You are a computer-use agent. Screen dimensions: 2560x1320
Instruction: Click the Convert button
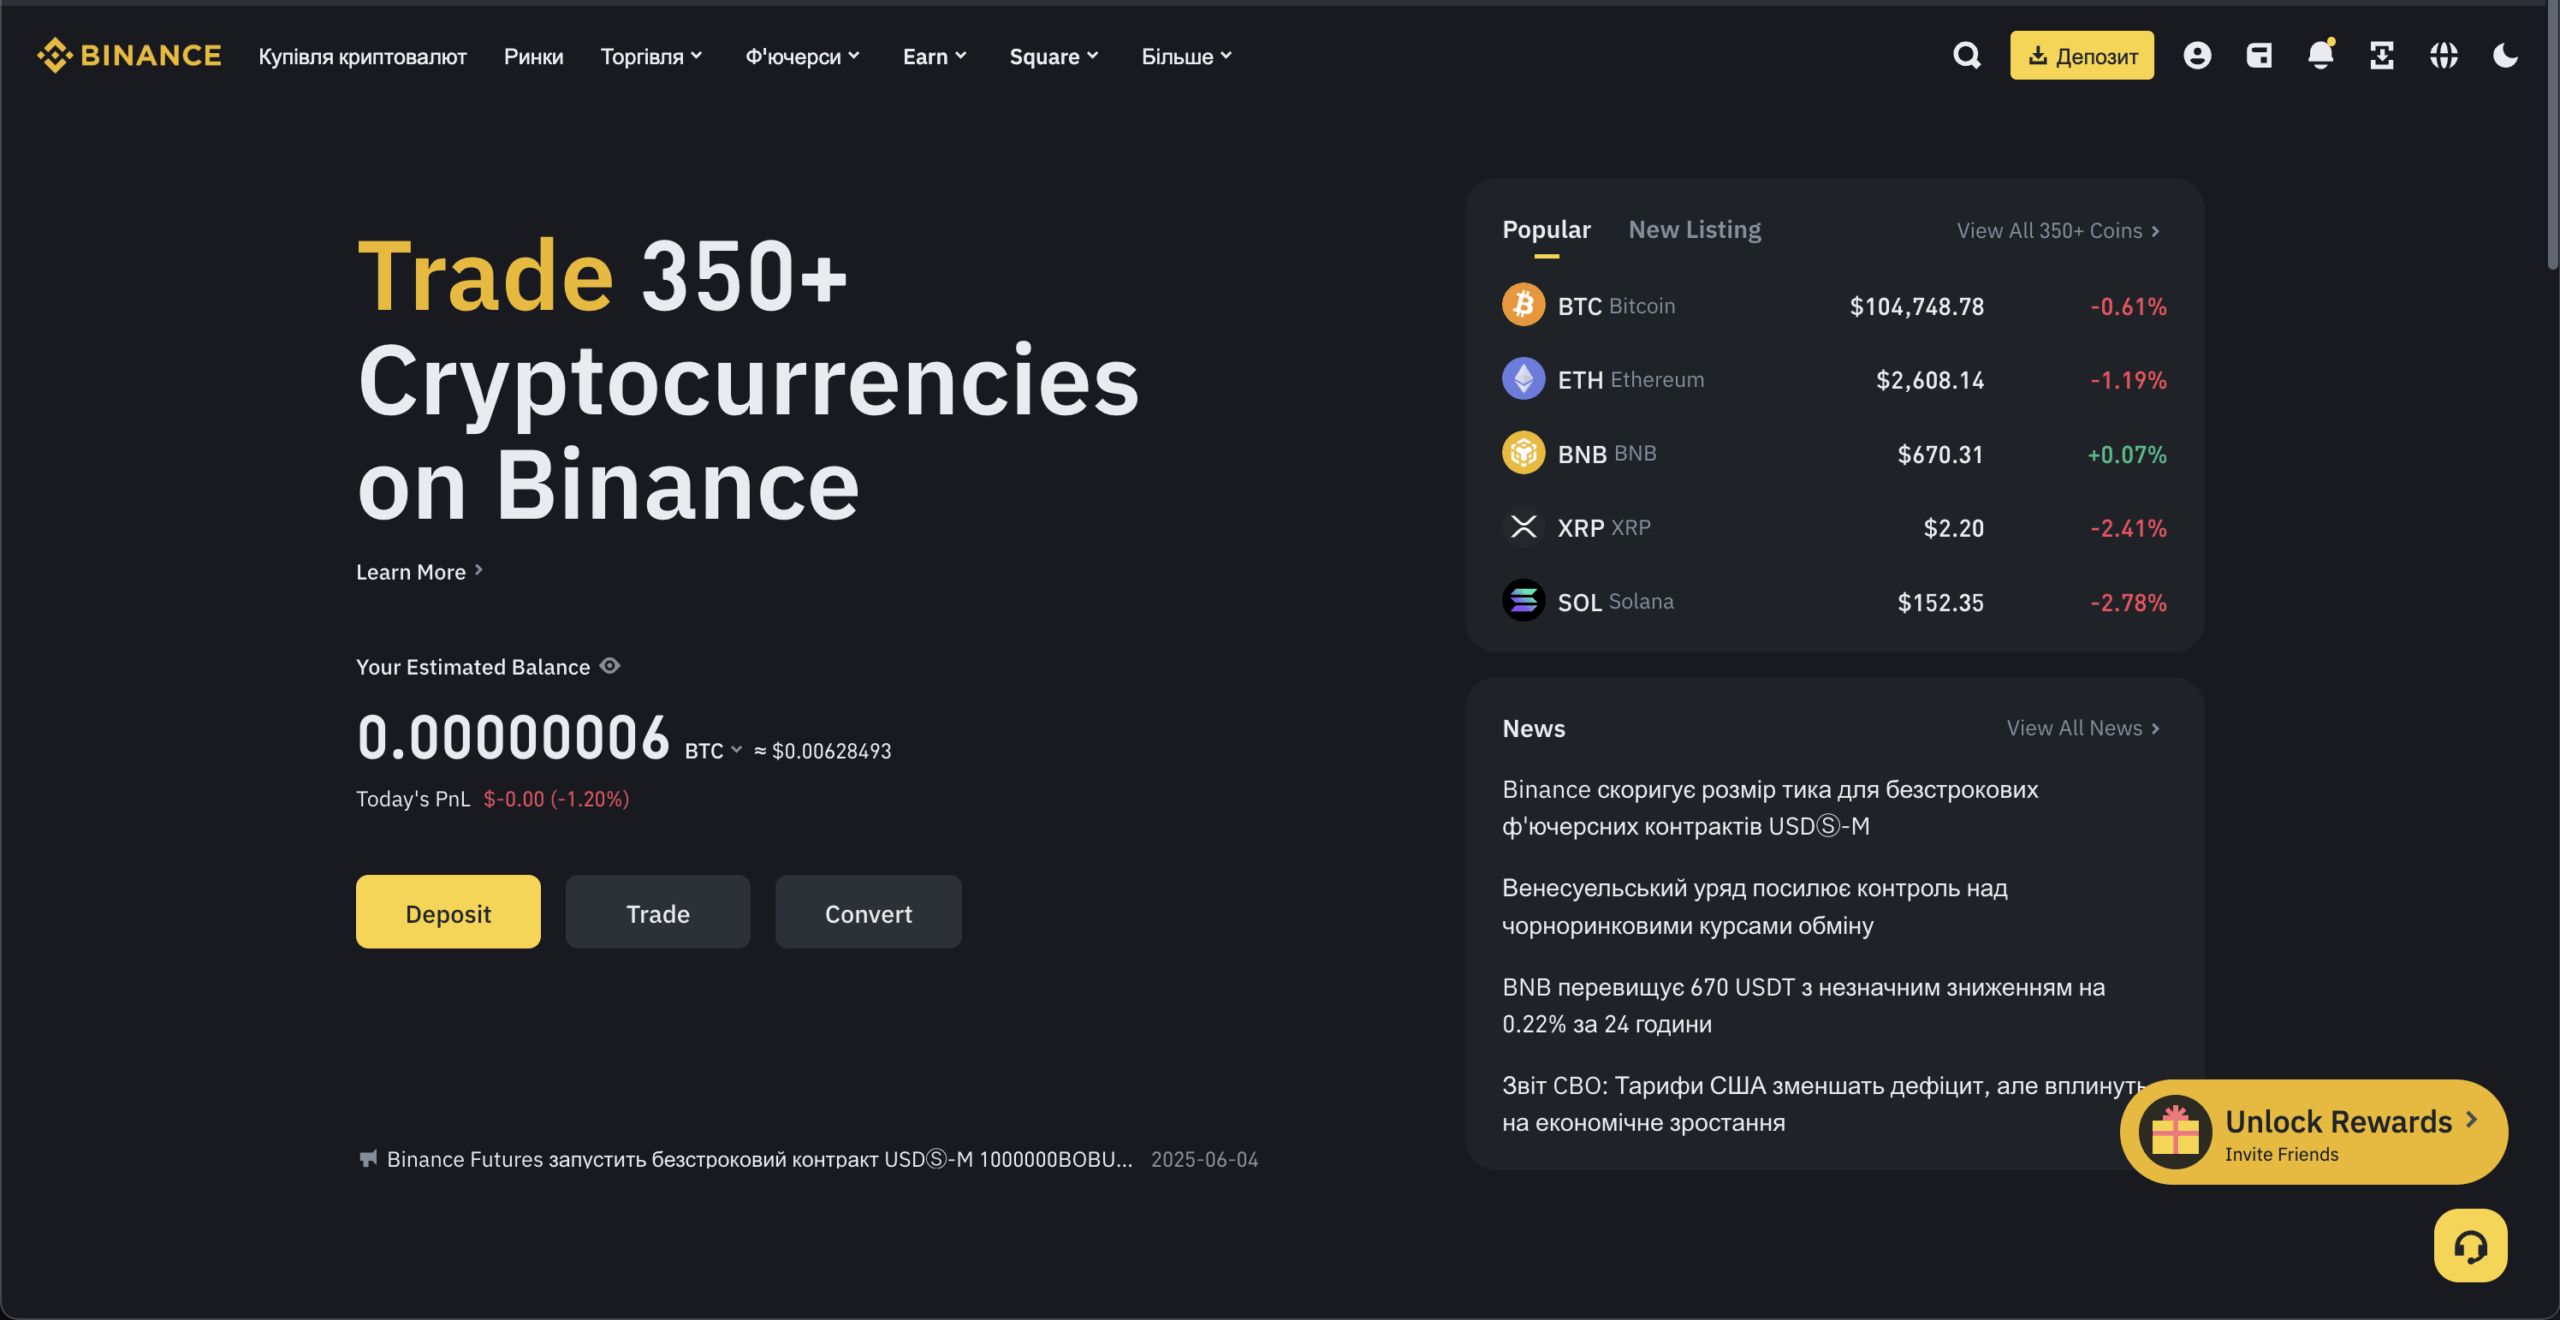tap(868, 912)
